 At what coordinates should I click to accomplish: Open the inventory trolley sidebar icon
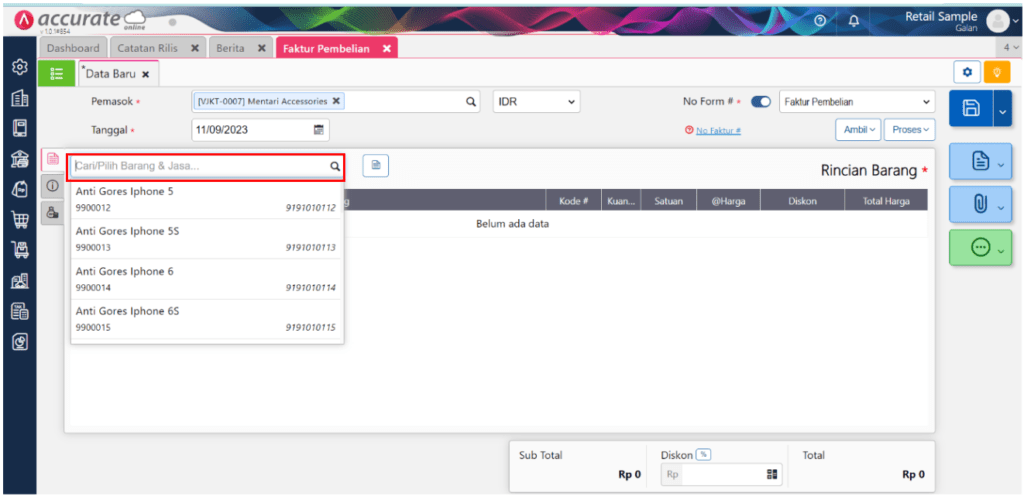[x=20, y=250]
